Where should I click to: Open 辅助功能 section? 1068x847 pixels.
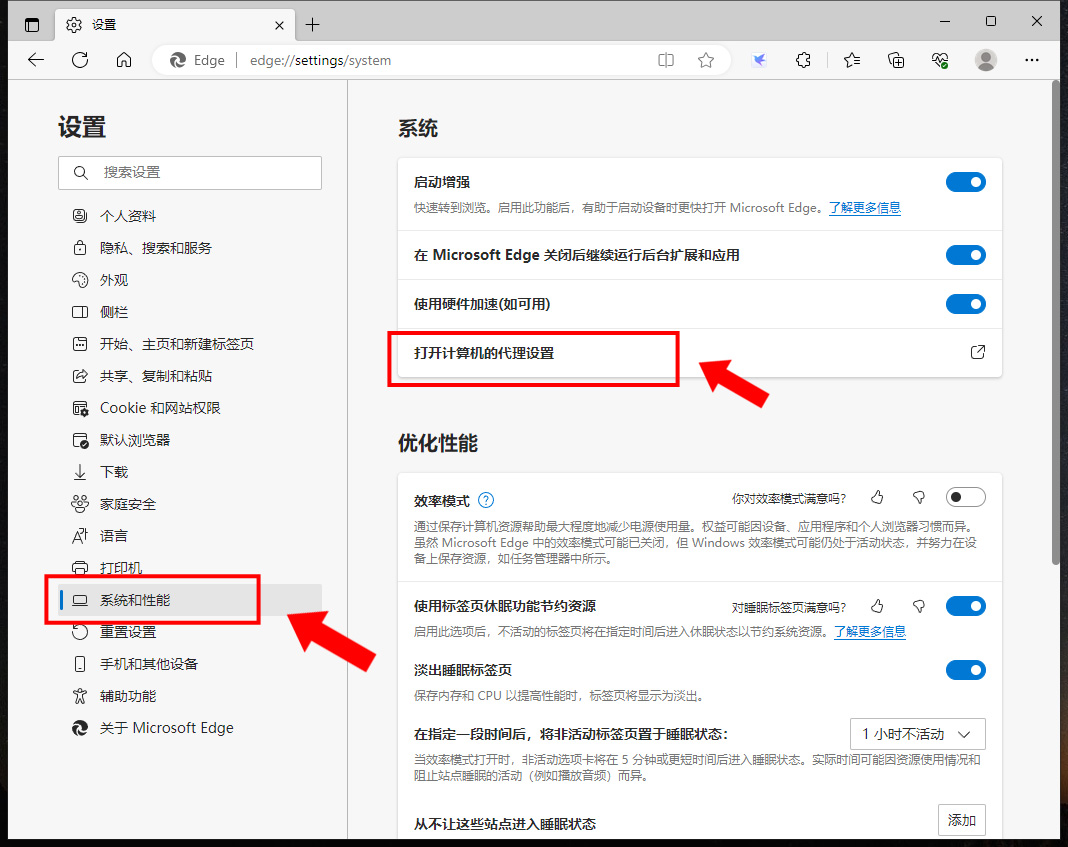coord(189,696)
